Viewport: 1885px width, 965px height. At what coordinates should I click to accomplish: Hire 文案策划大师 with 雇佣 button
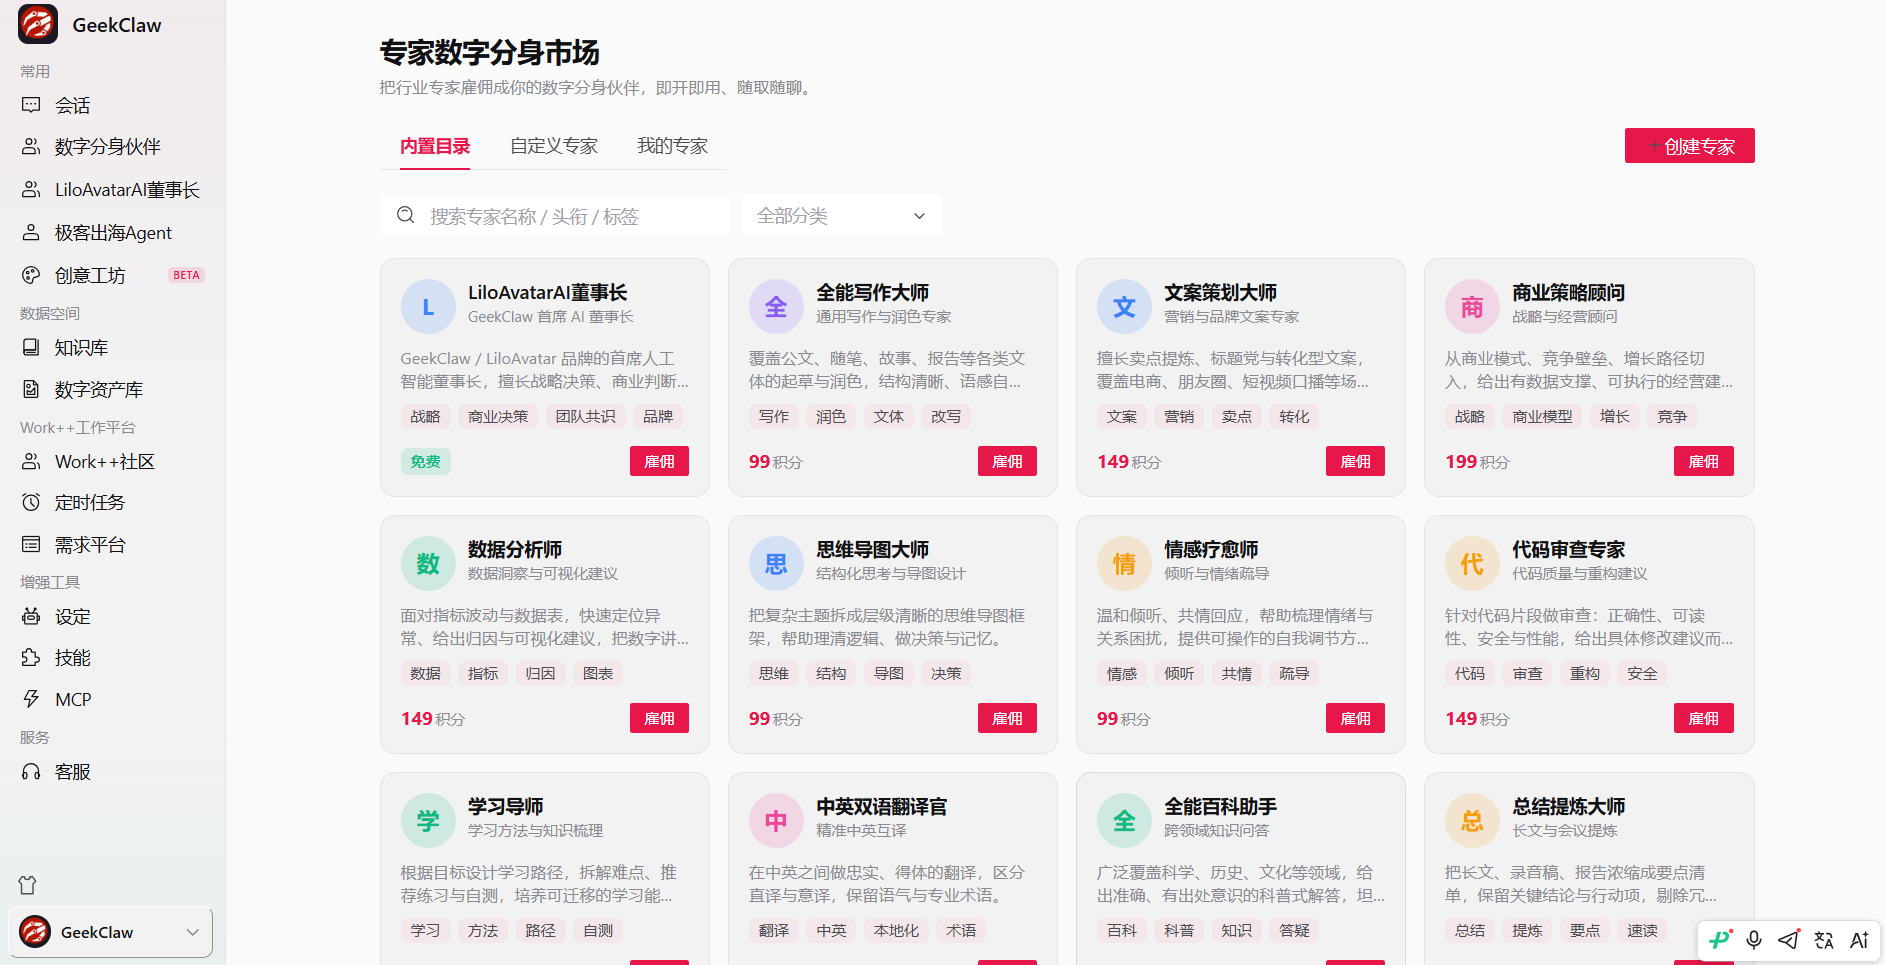1355,461
